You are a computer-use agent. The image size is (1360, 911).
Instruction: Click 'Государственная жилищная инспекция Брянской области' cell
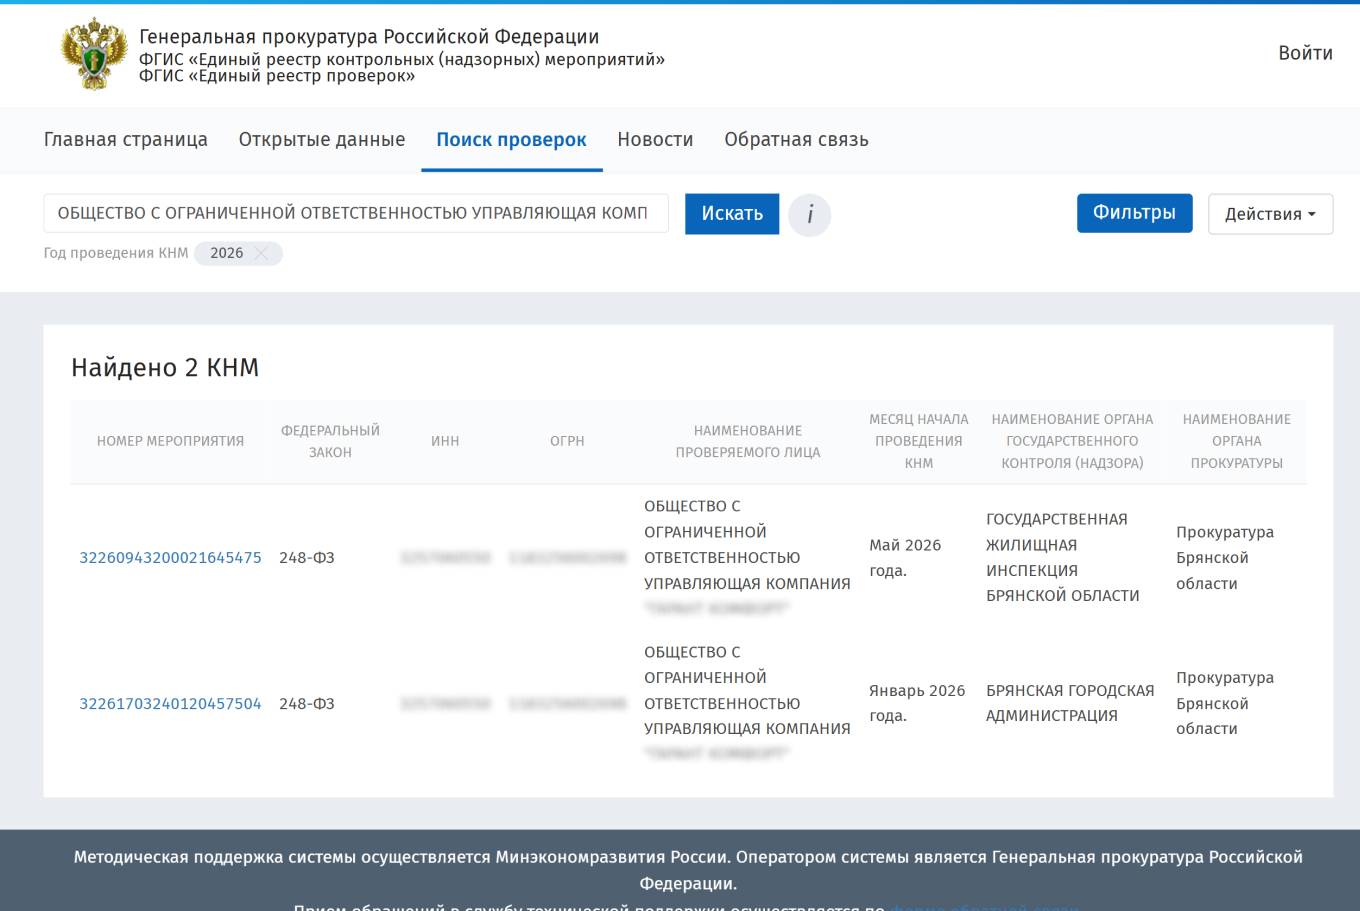1063,557
